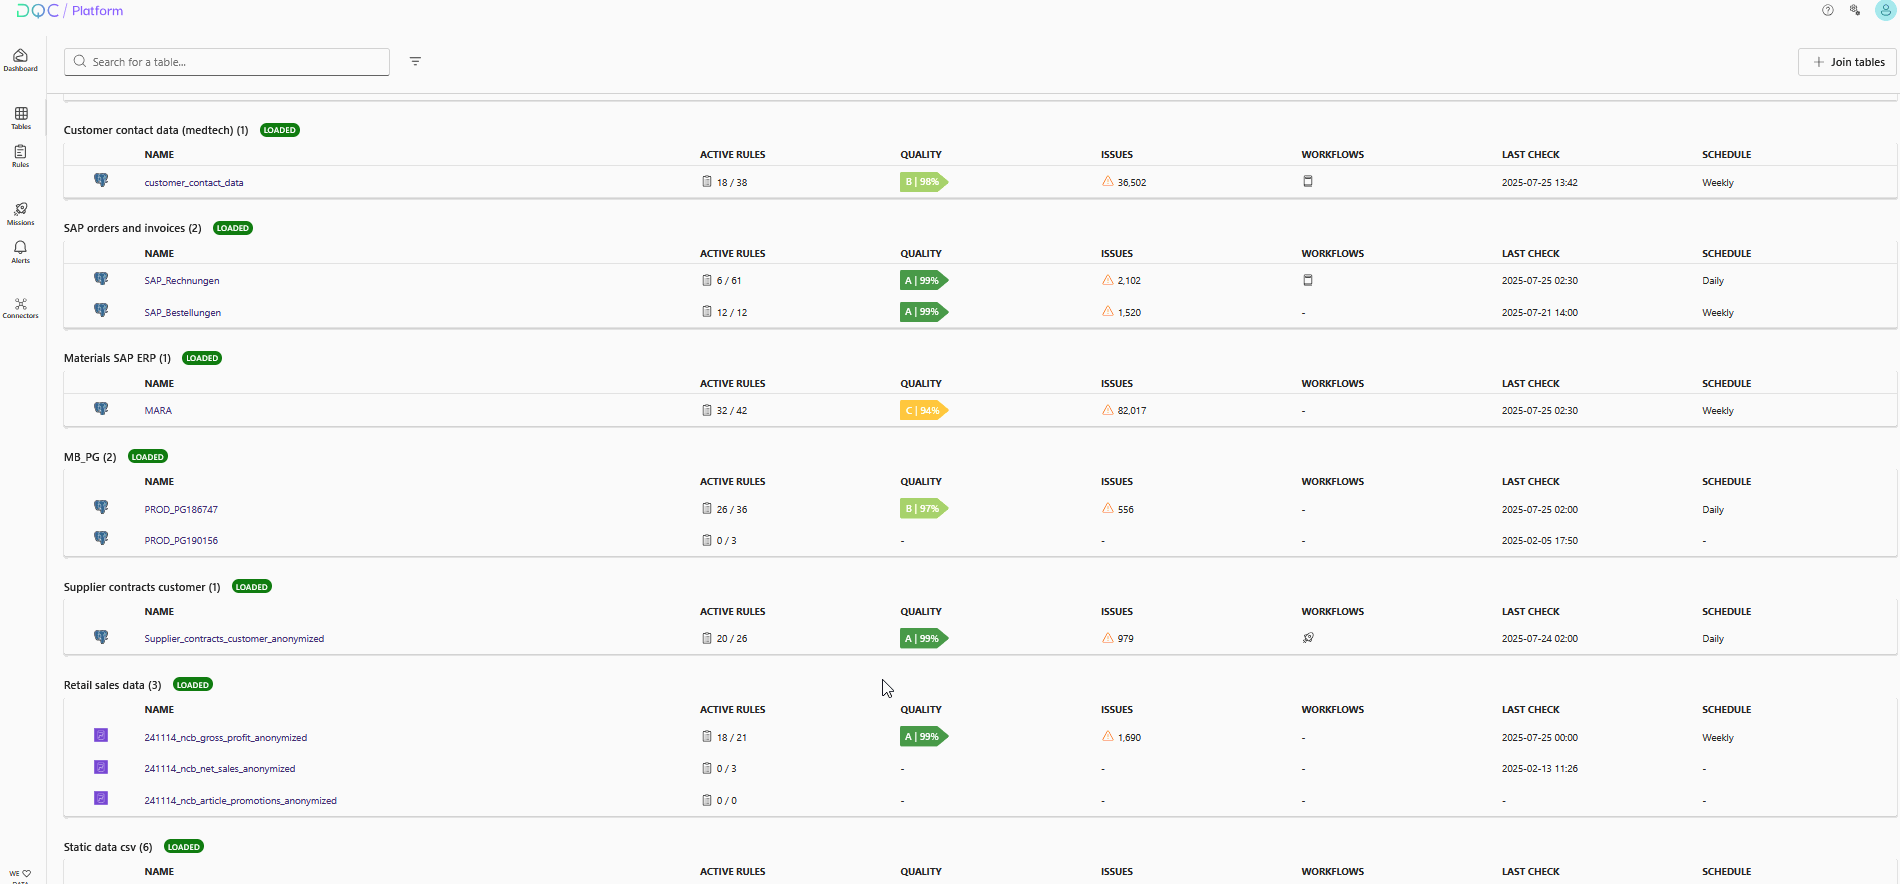Image resolution: width=1900 pixels, height=884 pixels.
Task: Click the A | 99% badge for 241114_ncb_gross_profit_anonymized
Action: (924, 737)
